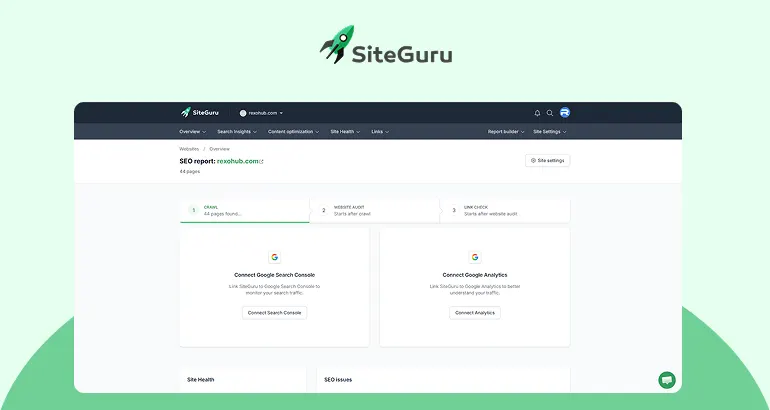Expand the rexohub.com site selector
770x410 pixels.
pyautogui.click(x=261, y=113)
